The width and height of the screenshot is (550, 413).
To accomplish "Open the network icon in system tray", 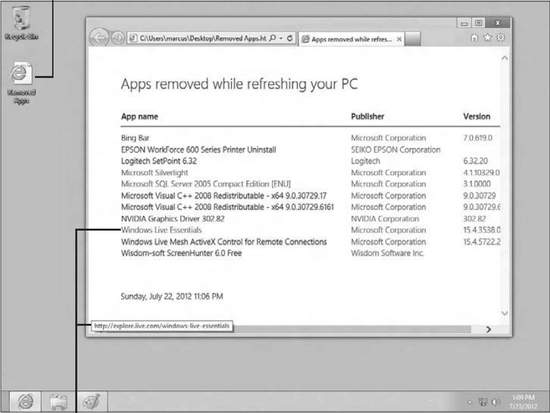I will click(483, 402).
